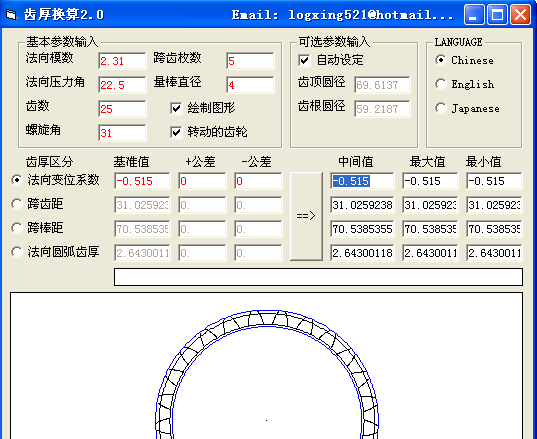537x439 pixels.
Task: Click the 法向压力角 field with 22.5
Action: tap(122, 85)
